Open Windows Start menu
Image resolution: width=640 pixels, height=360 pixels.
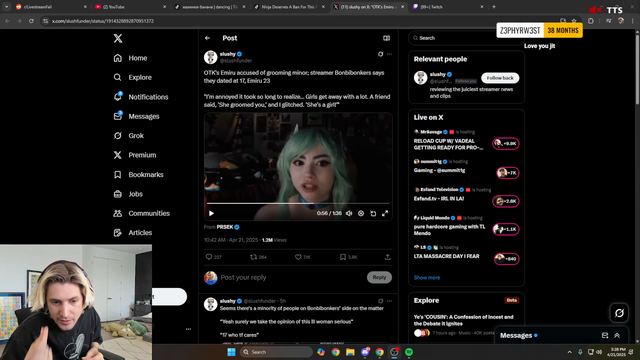(x=231, y=352)
